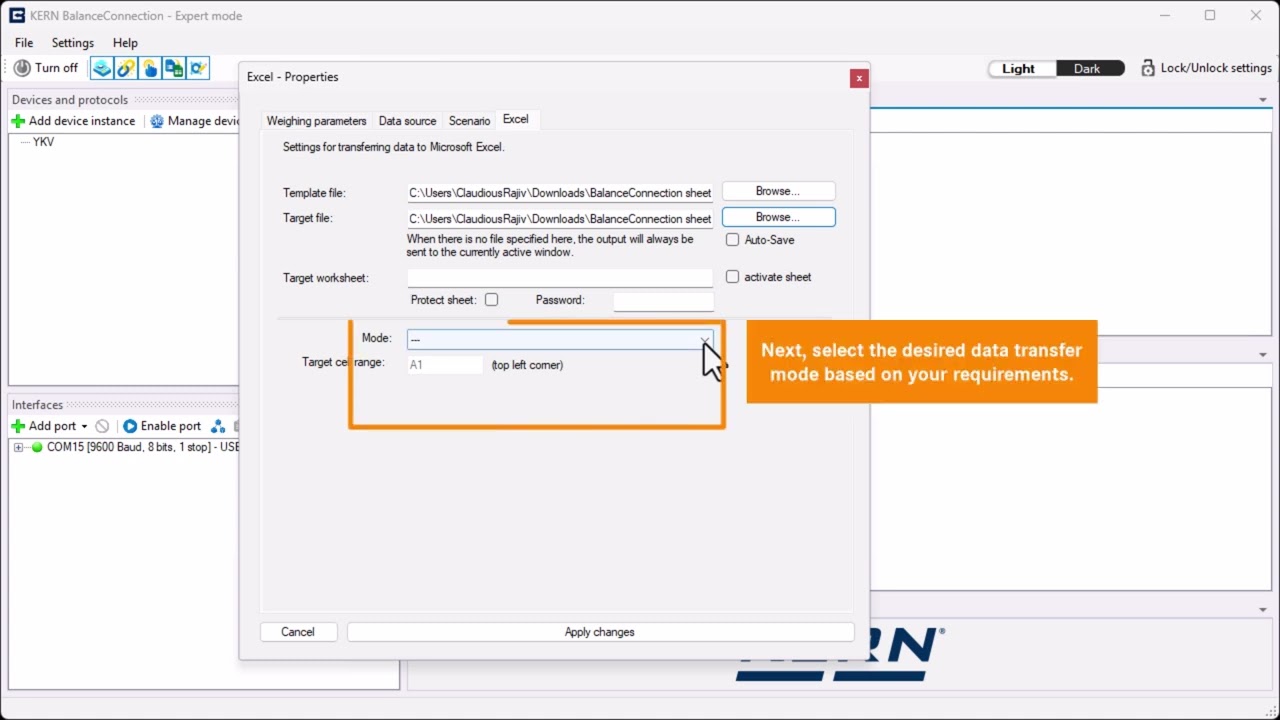The height and width of the screenshot is (720, 1280).
Task: Click the Enable port play icon
Action: [x=130, y=426]
